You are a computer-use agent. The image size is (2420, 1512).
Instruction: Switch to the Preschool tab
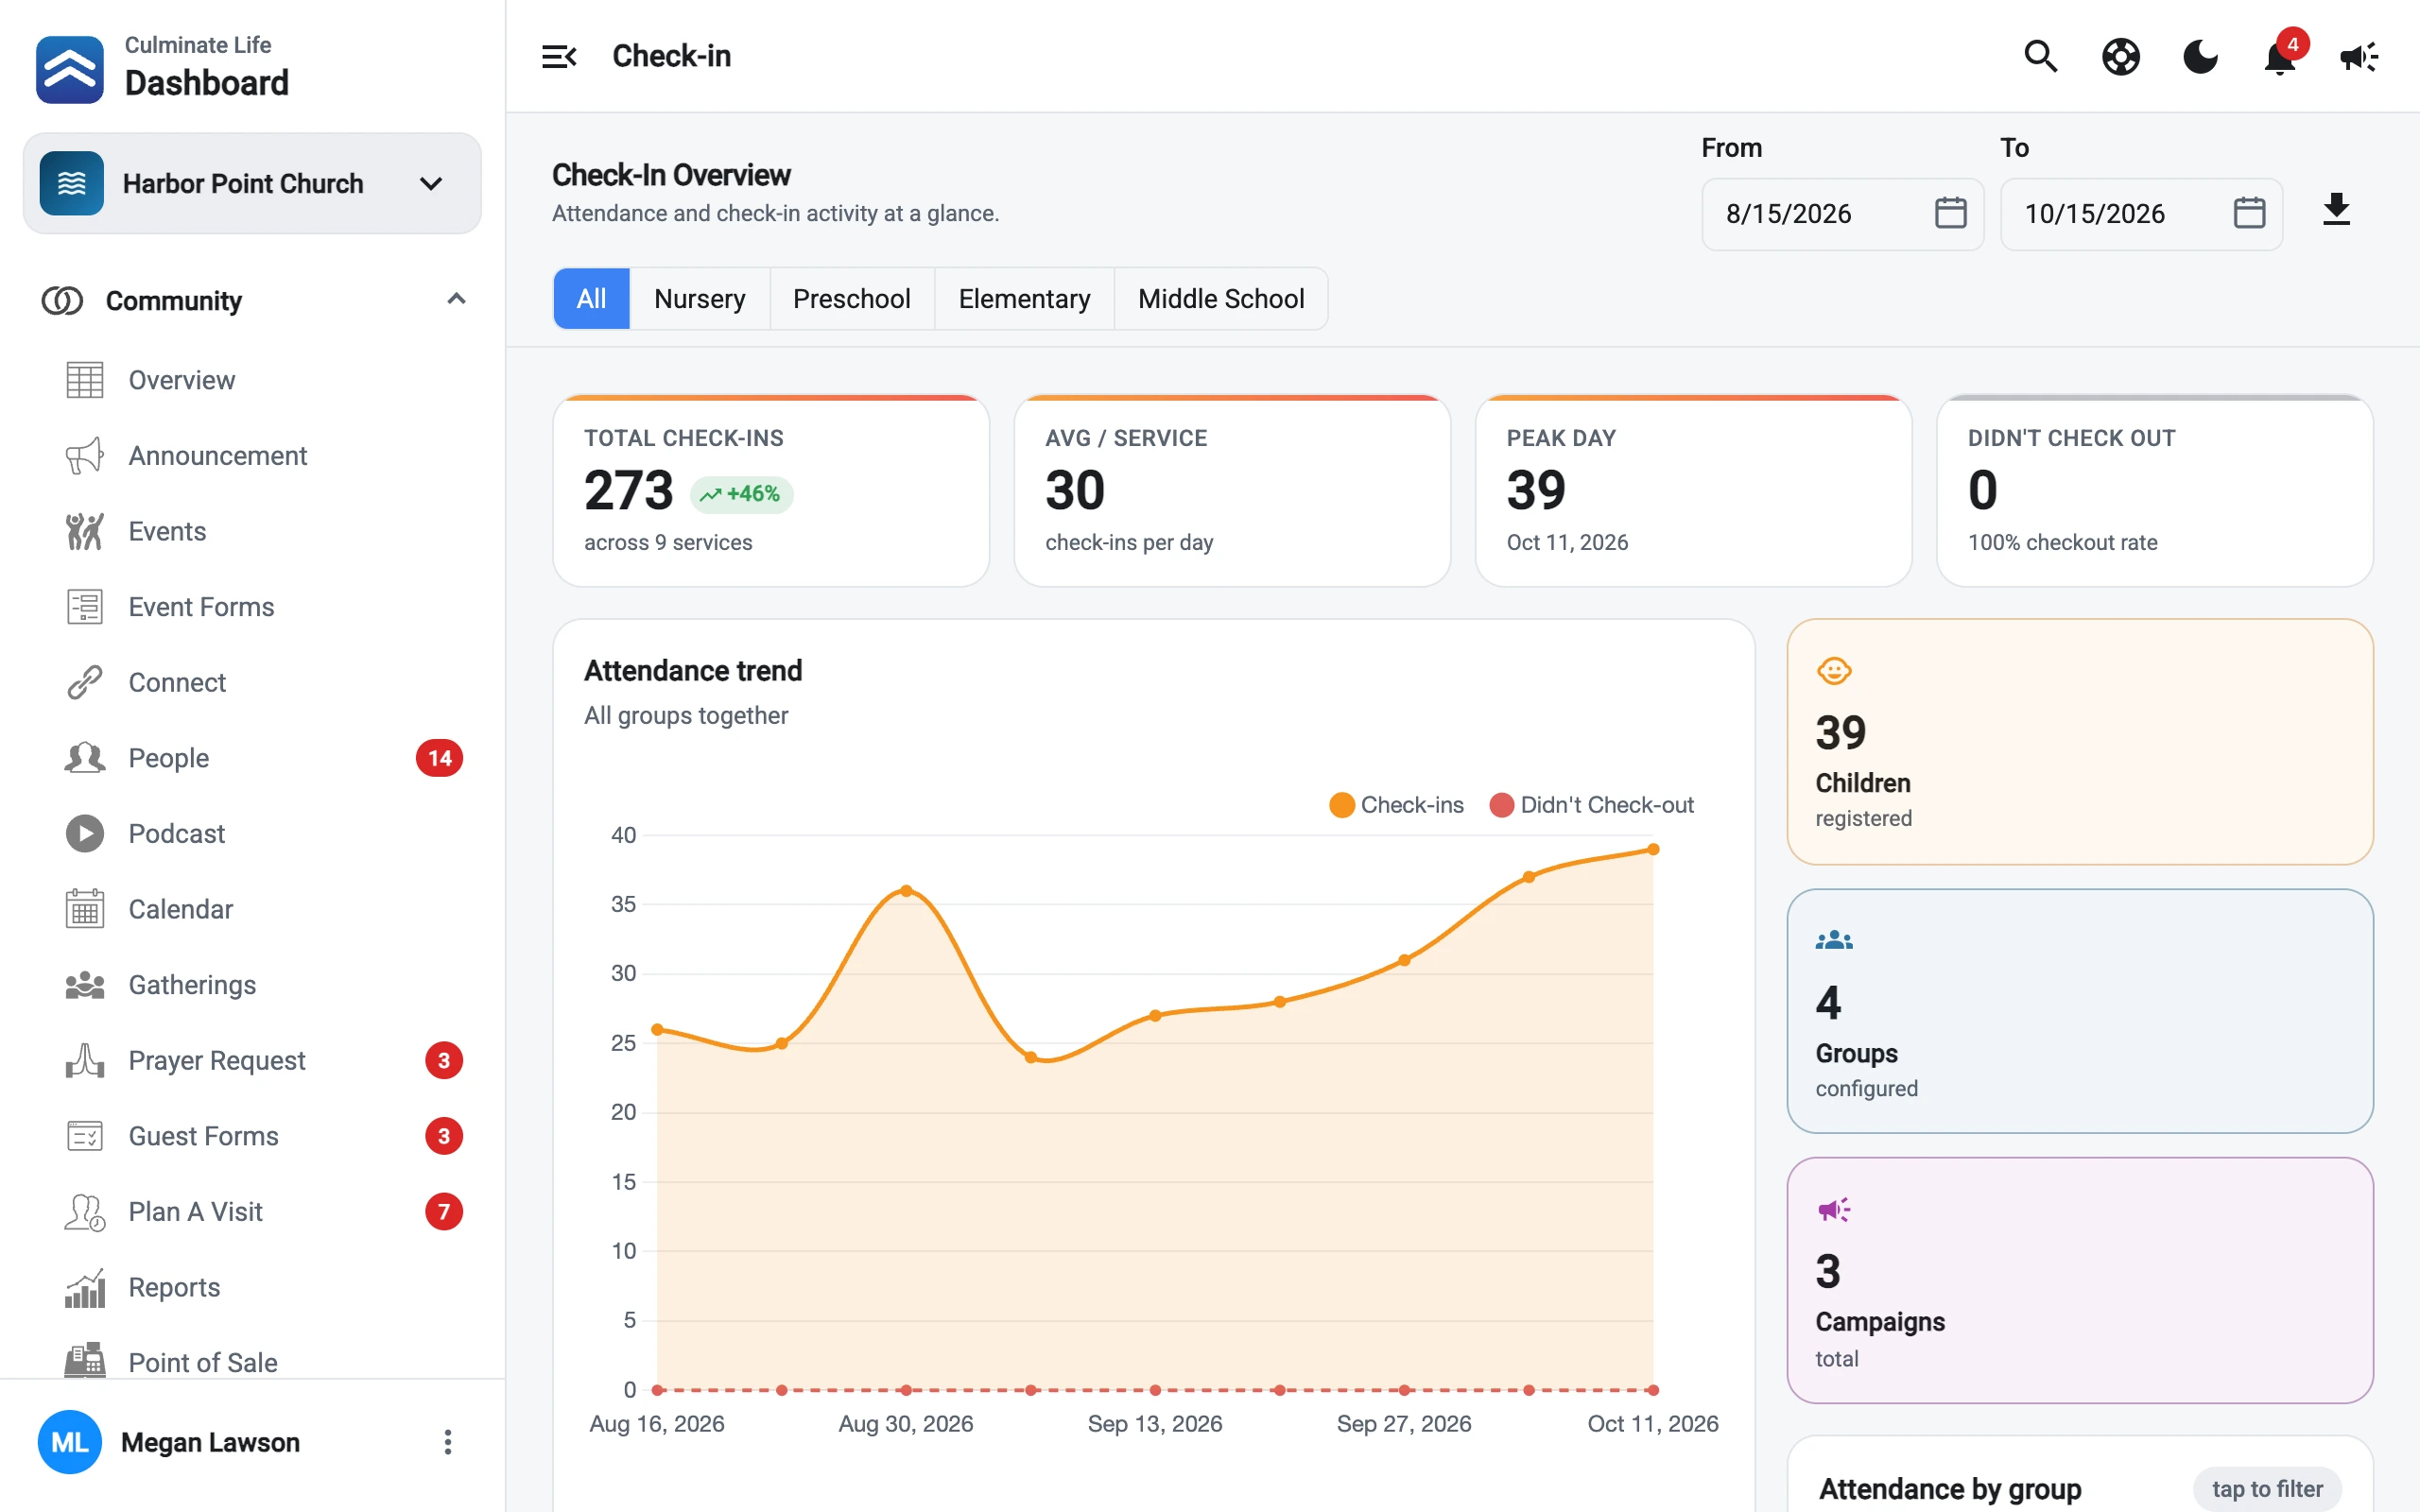851,299
